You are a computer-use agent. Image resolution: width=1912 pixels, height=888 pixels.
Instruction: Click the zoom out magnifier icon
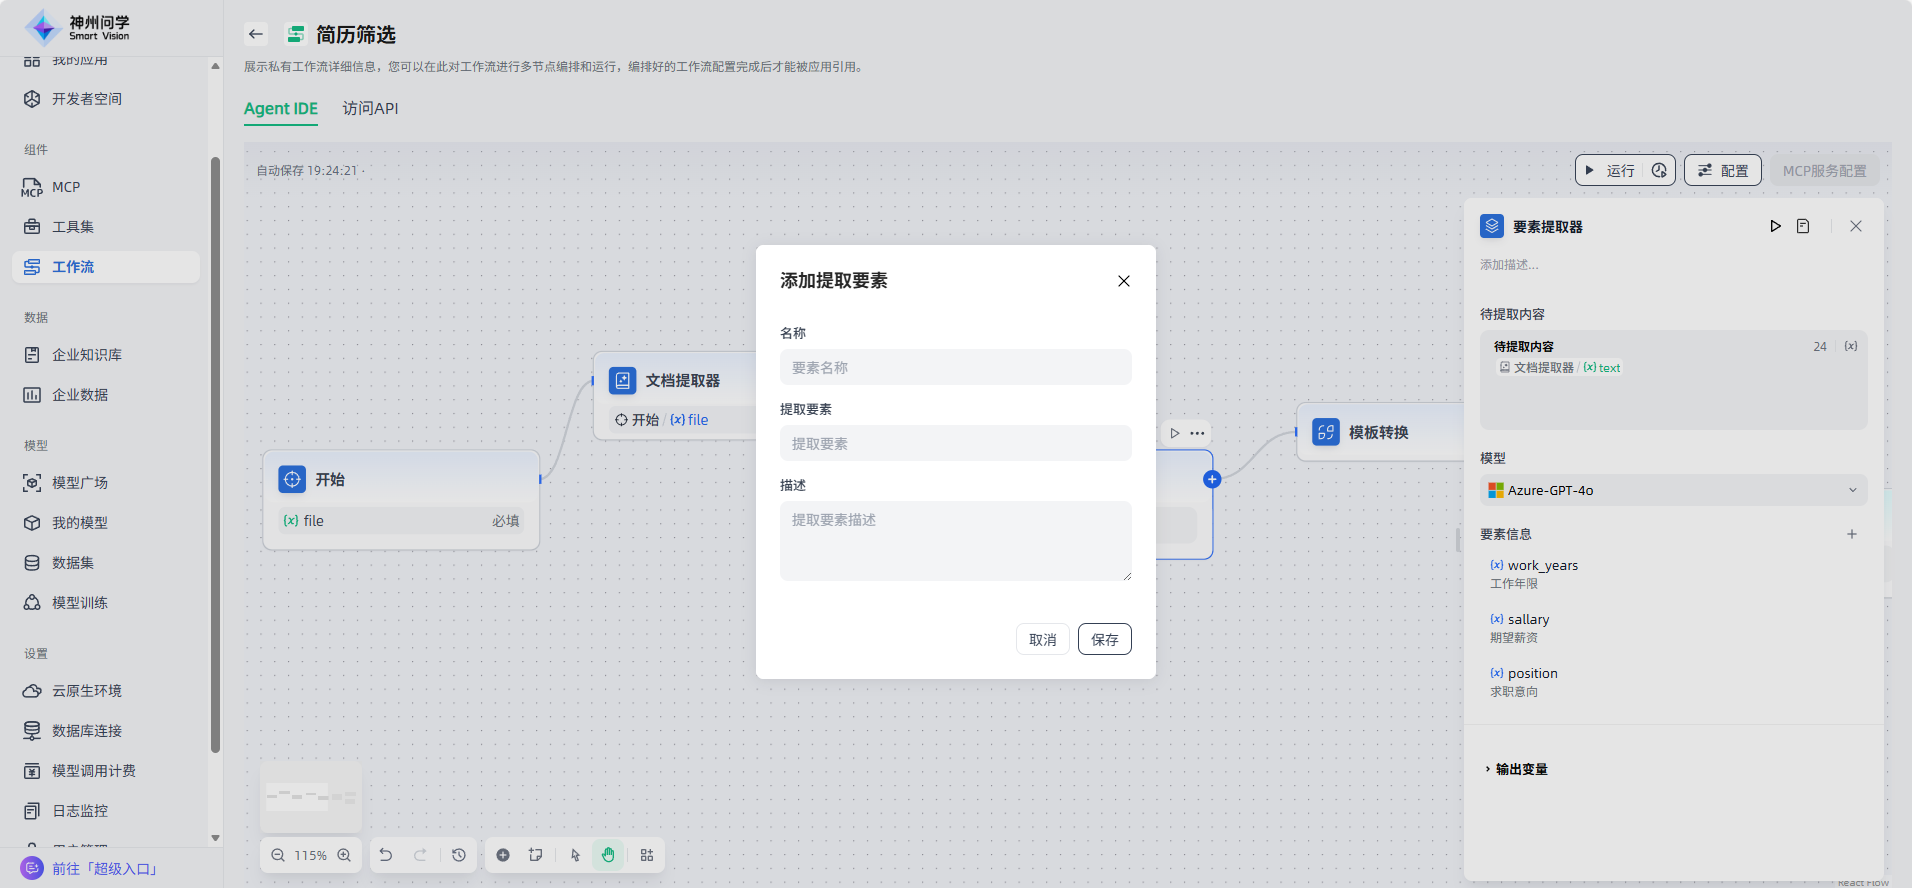(x=278, y=855)
